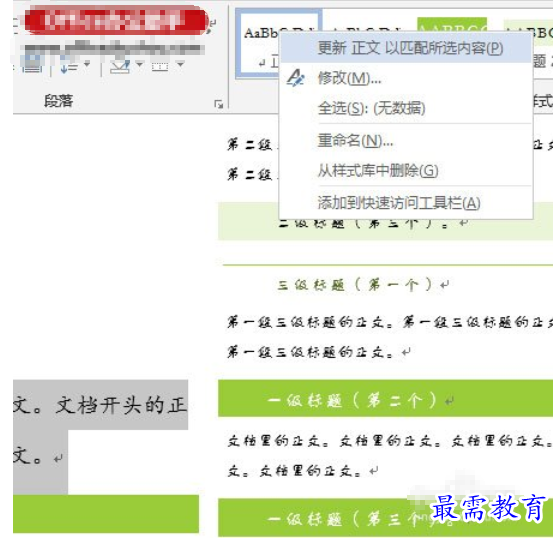
Task: Pick the green heading style thumbnail
Action: tap(452, 24)
